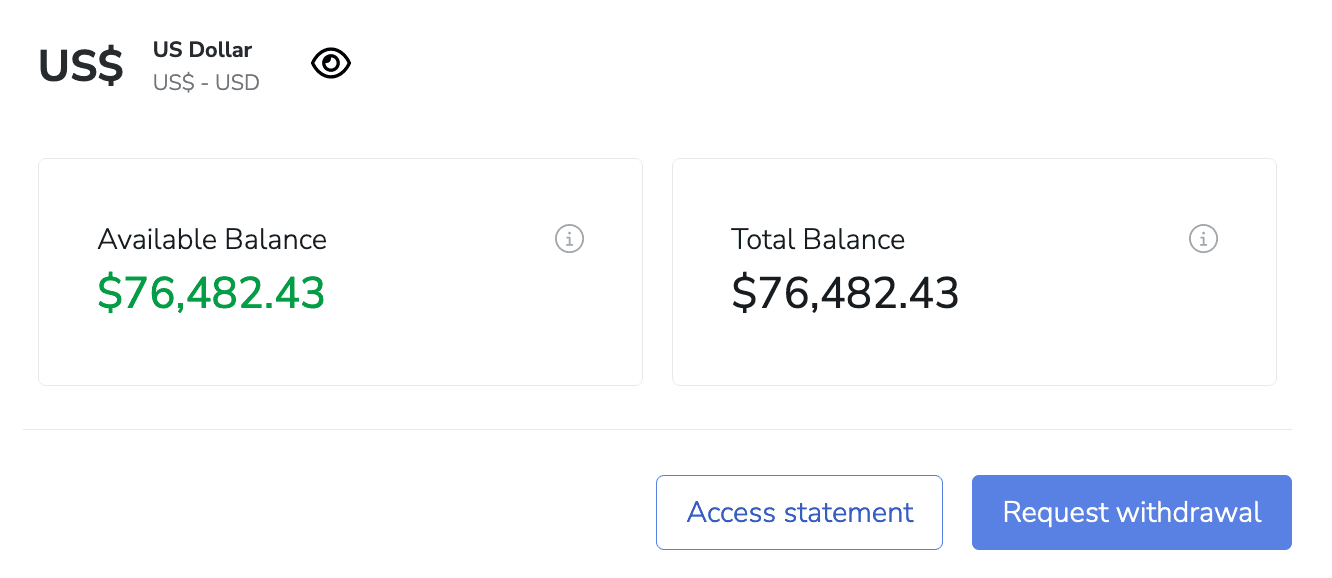Select the bold US Dollar currency name
This screenshot has width=1332, height=578.
pyautogui.click(x=202, y=49)
